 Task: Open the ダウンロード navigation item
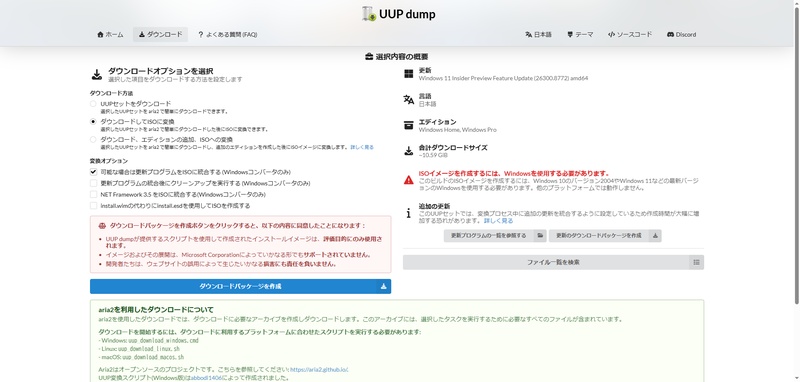(160, 35)
